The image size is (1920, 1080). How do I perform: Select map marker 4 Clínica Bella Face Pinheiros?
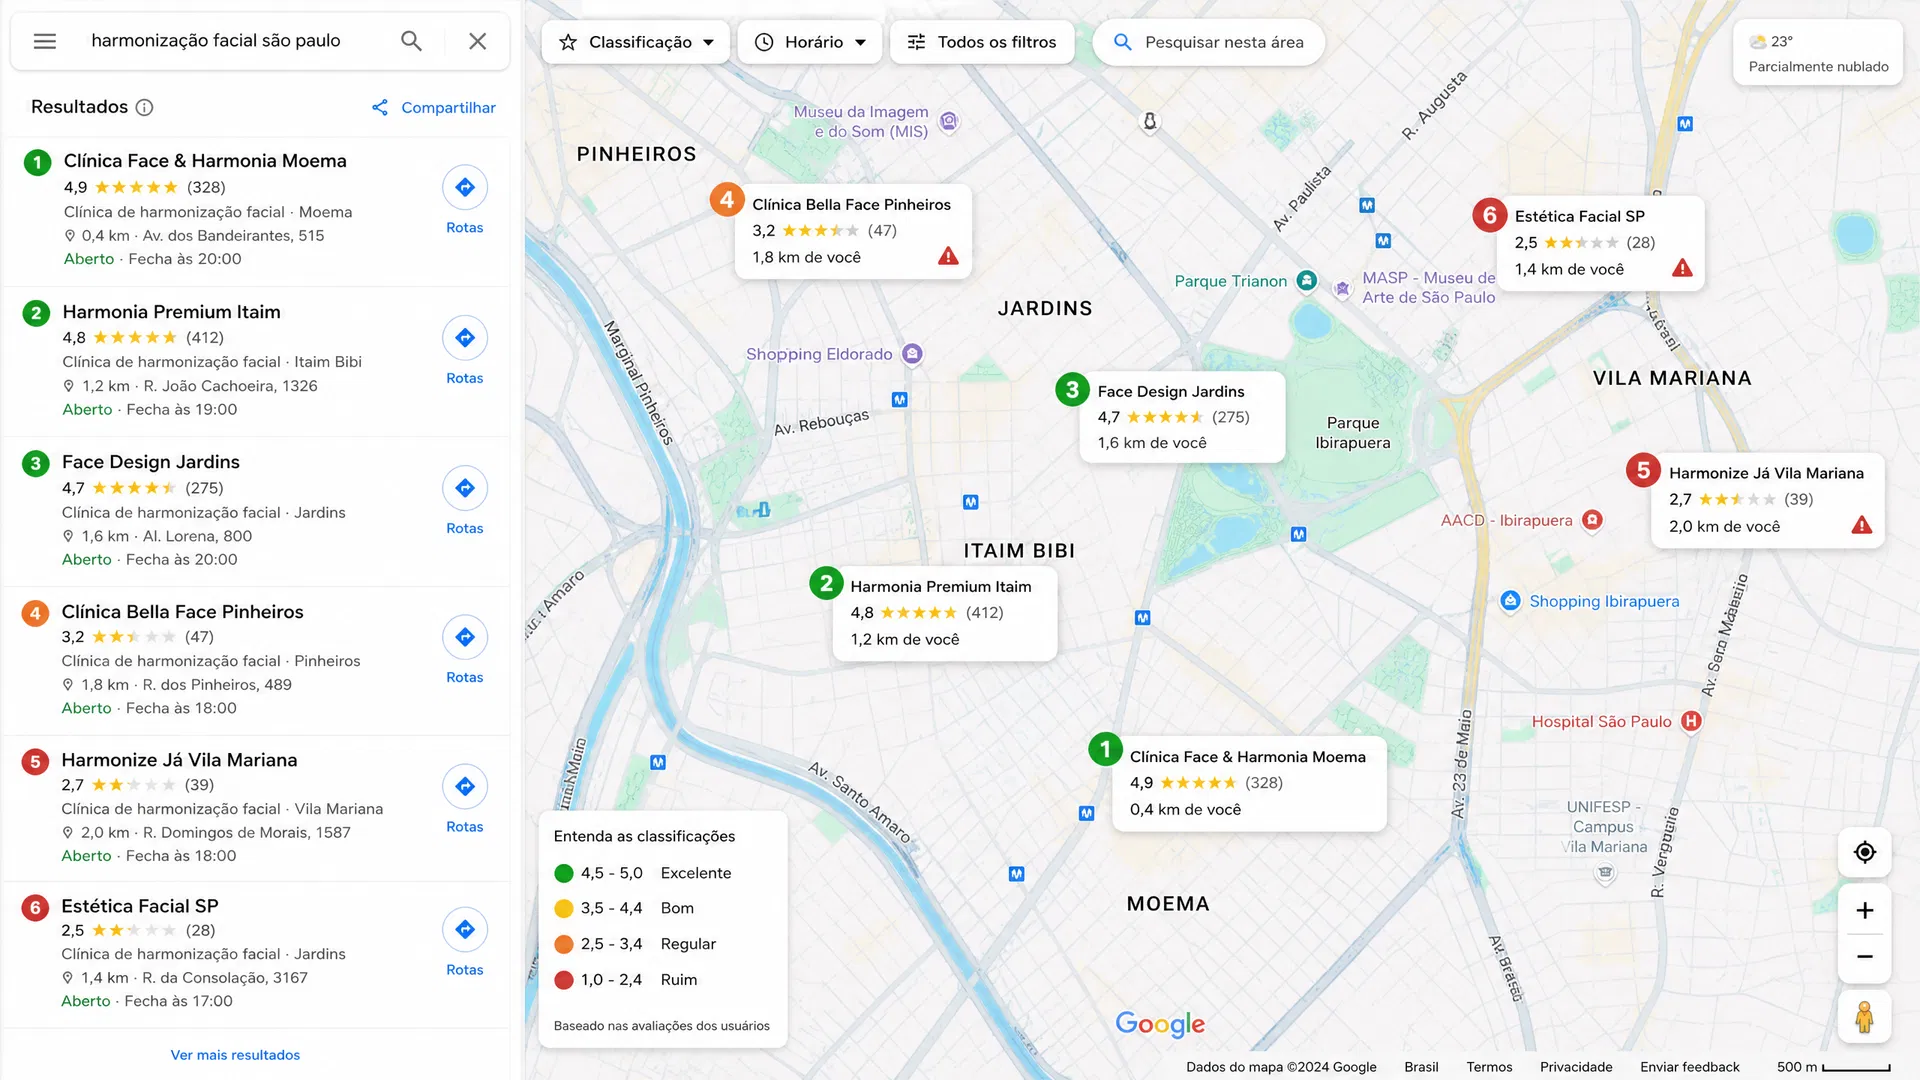tap(727, 200)
